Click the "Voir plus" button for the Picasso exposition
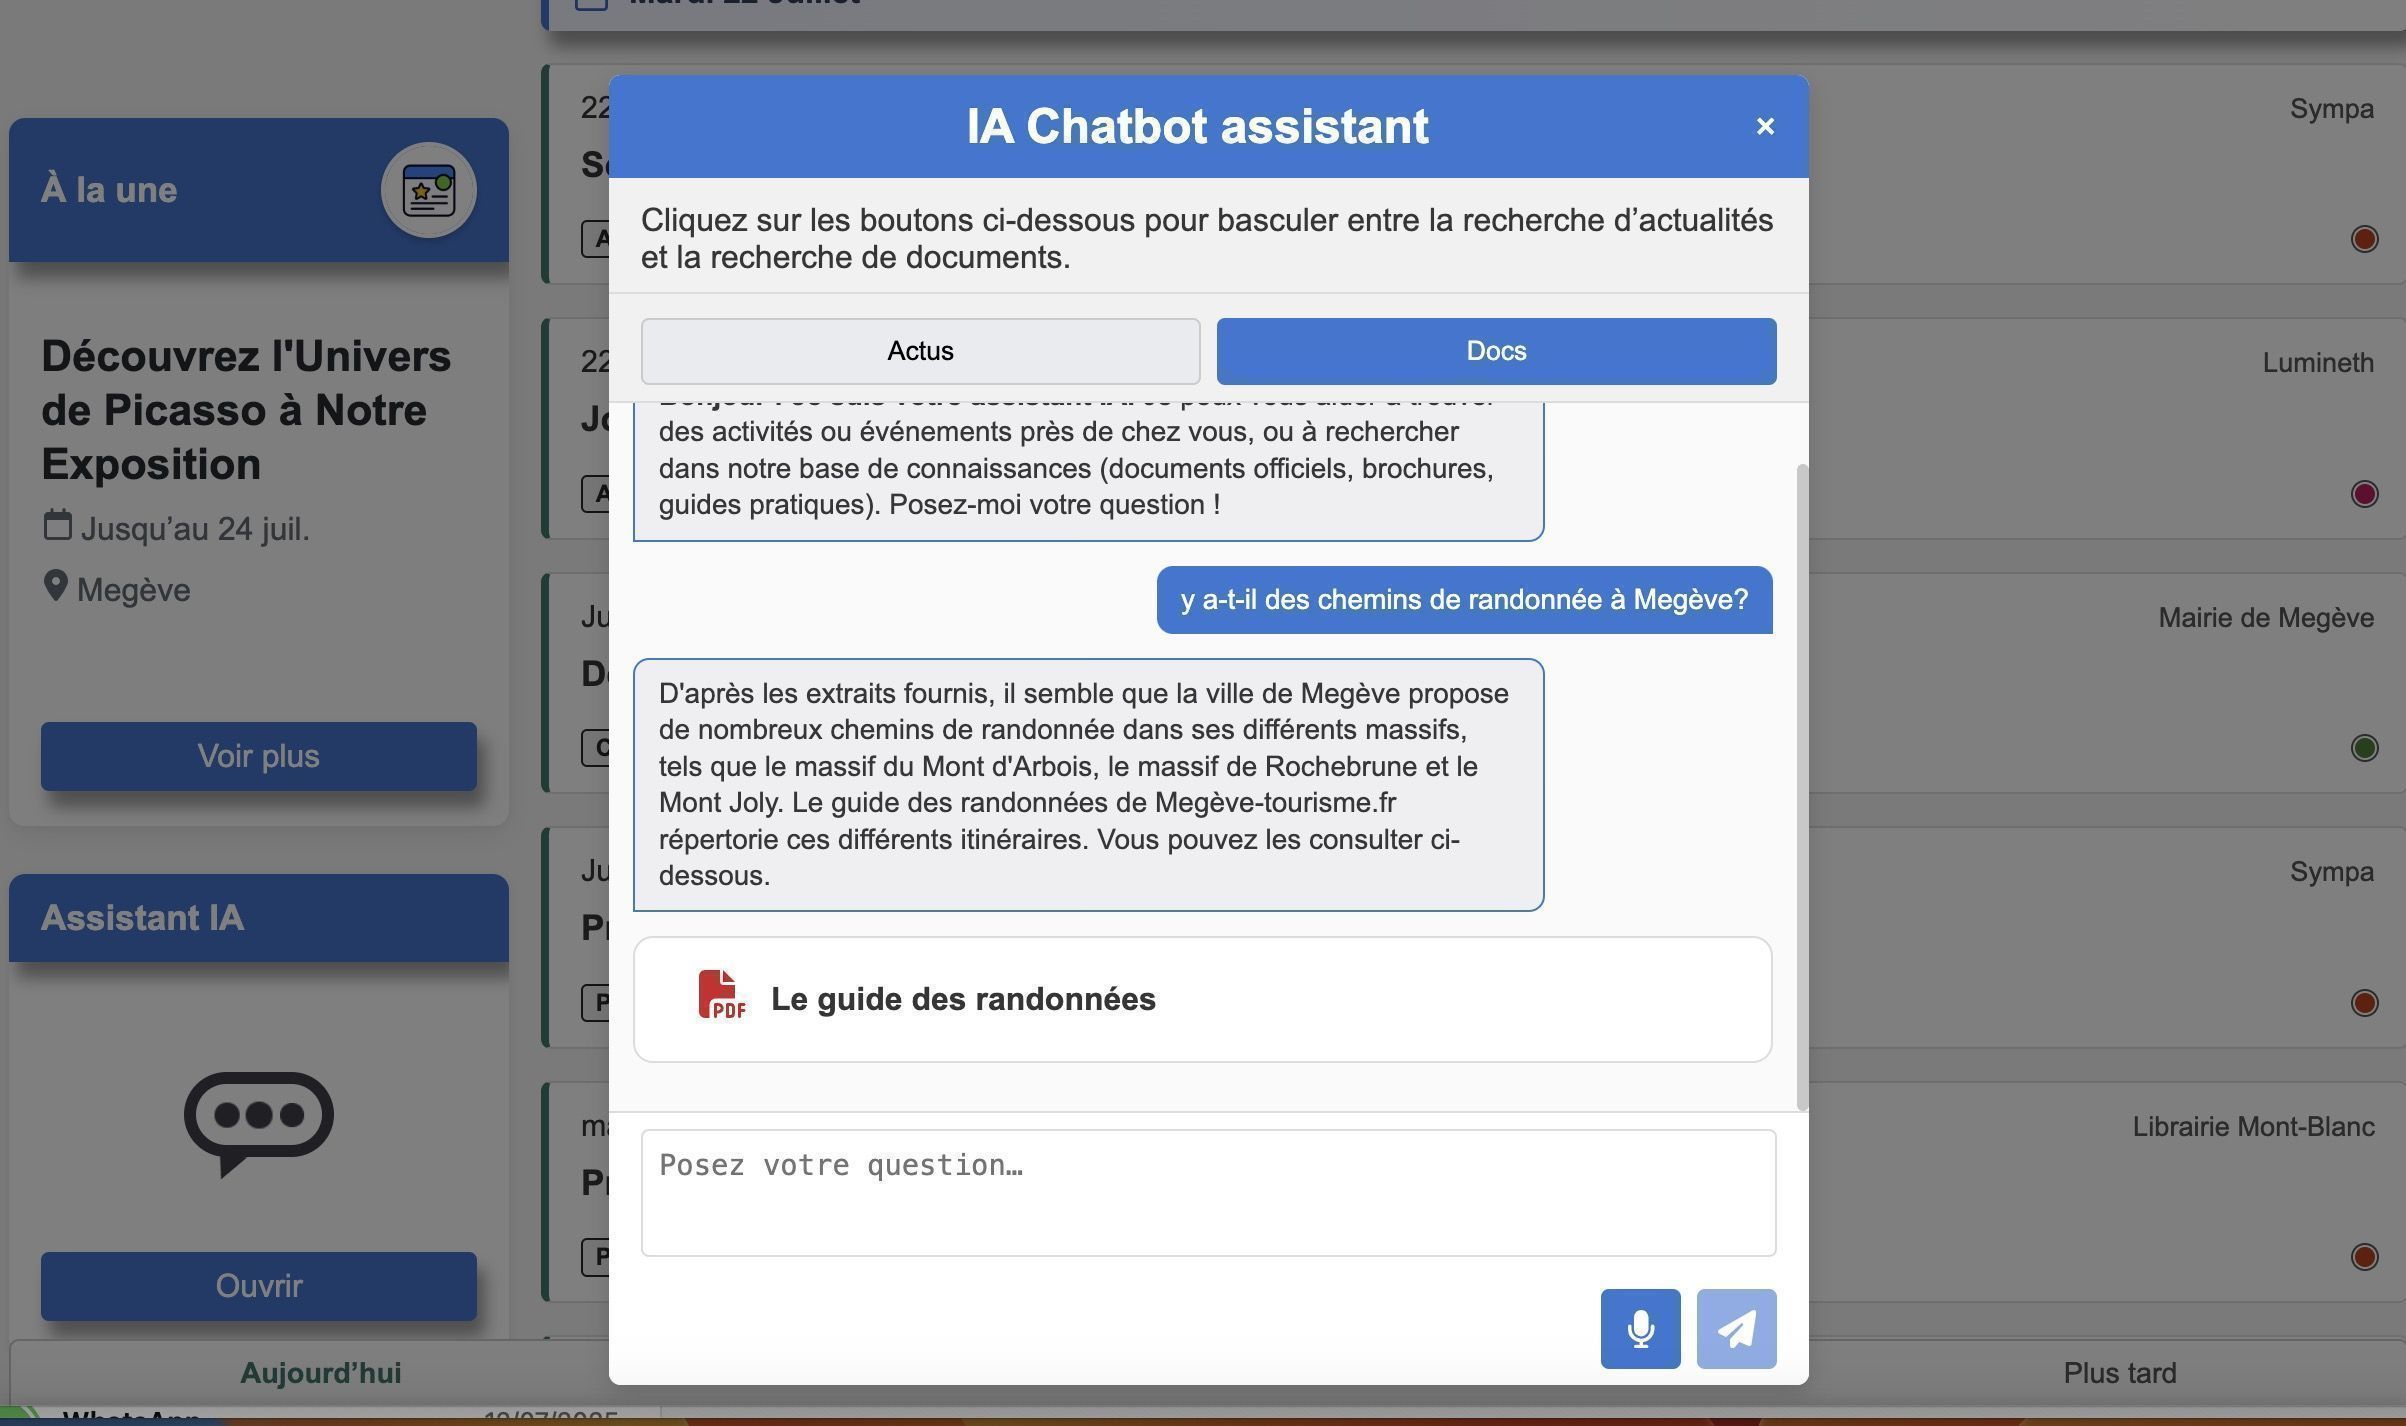 tap(258, 757)
